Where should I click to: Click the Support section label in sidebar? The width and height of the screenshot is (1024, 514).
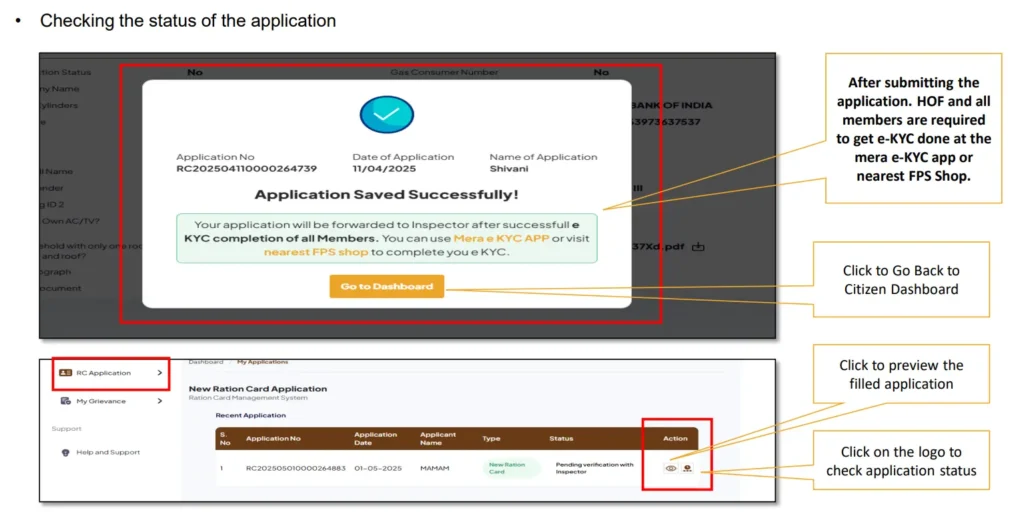[67, 428]
